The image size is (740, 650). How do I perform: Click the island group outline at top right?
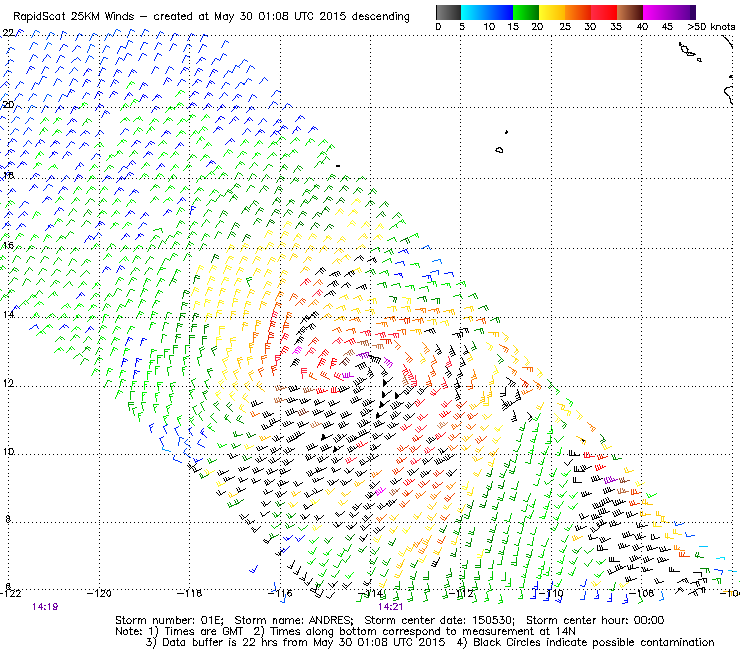pos(690,51)
